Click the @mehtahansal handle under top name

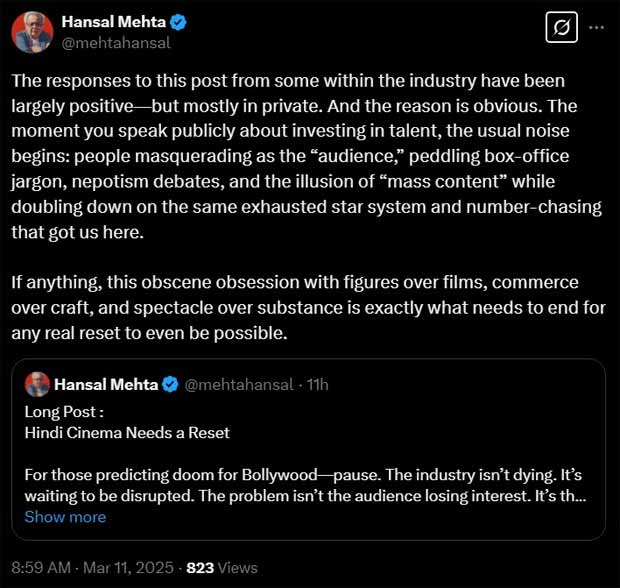pos(116,43)
